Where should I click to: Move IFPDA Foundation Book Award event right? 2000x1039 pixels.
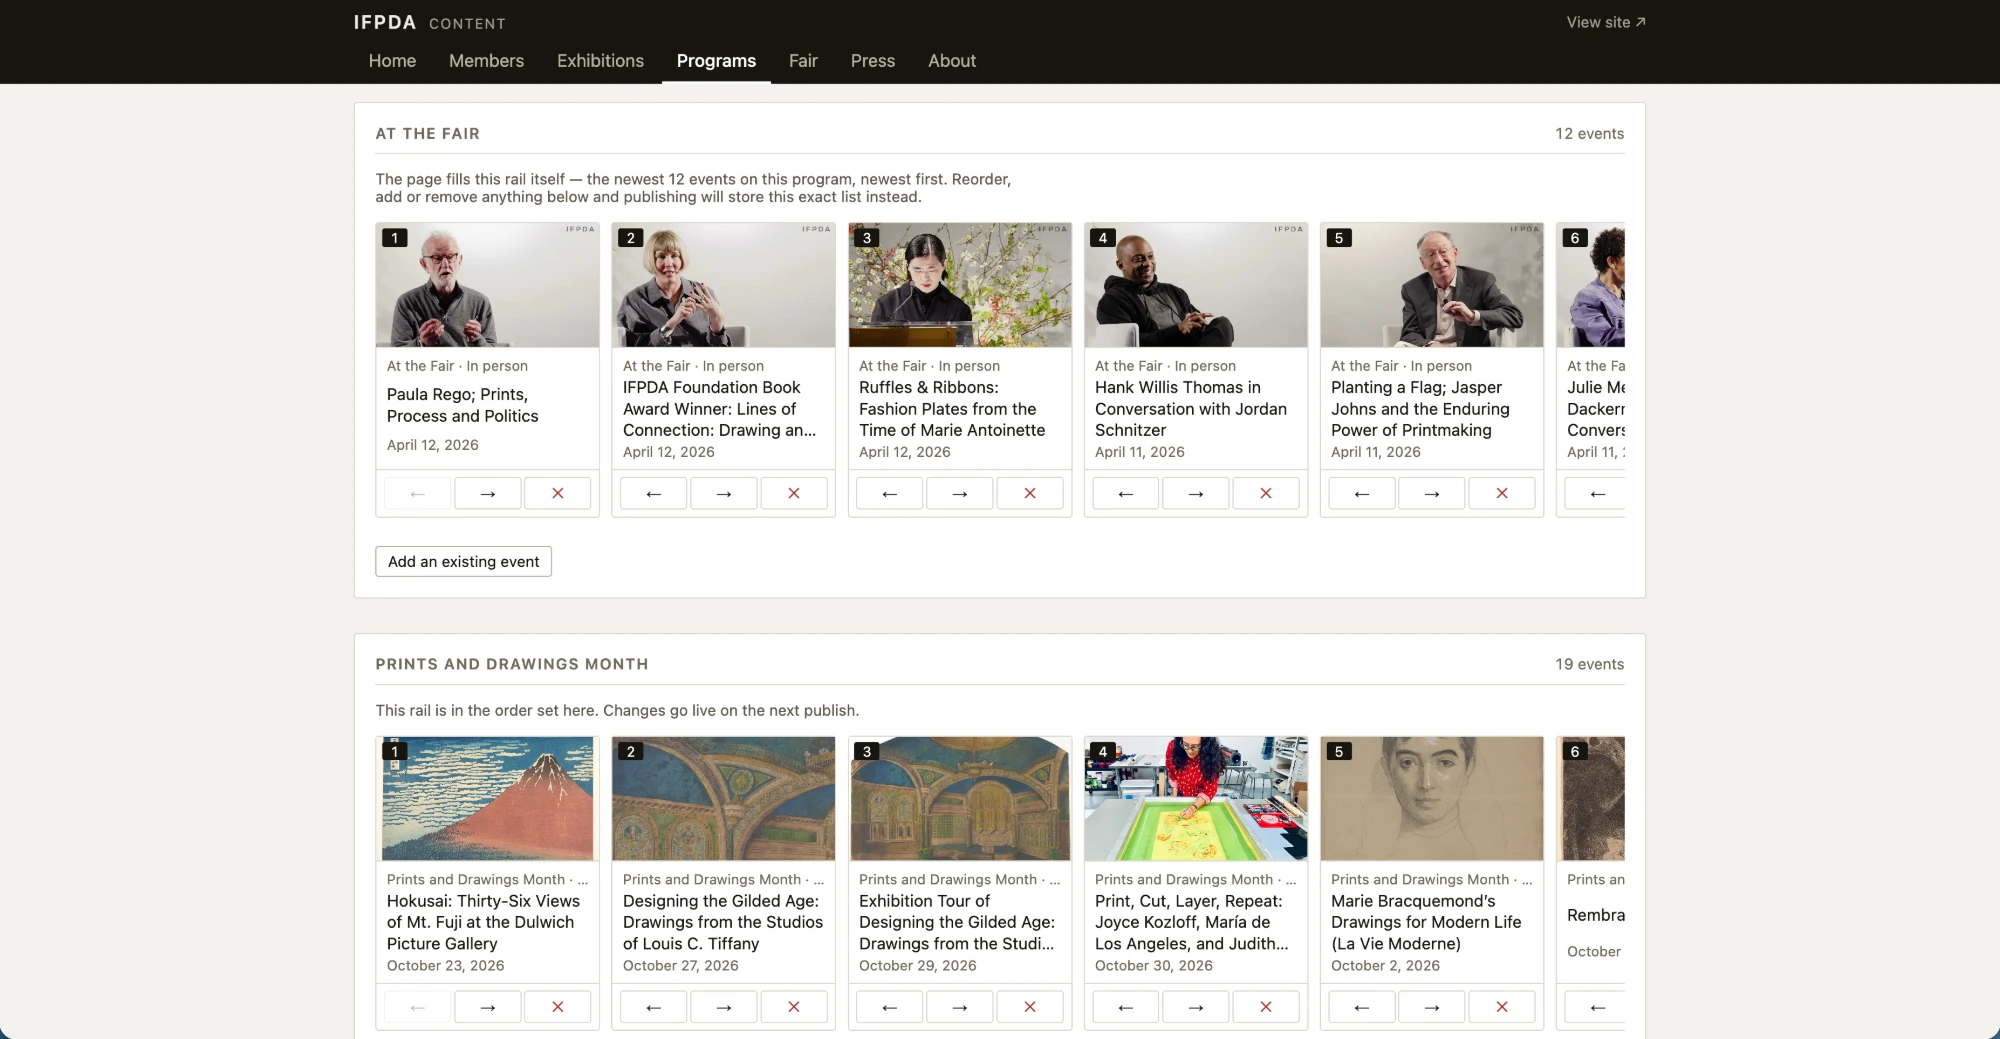(724, 493)
